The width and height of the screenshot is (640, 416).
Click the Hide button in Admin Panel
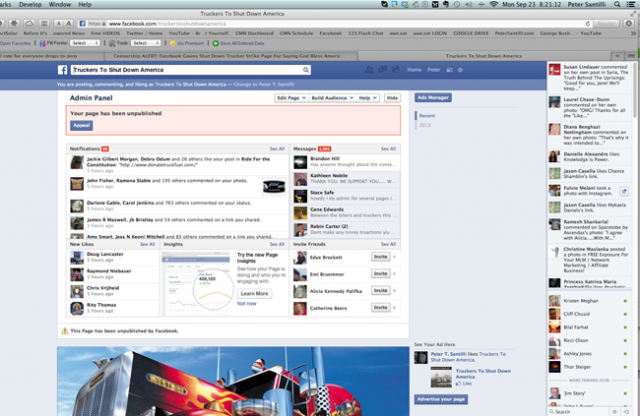392,98
